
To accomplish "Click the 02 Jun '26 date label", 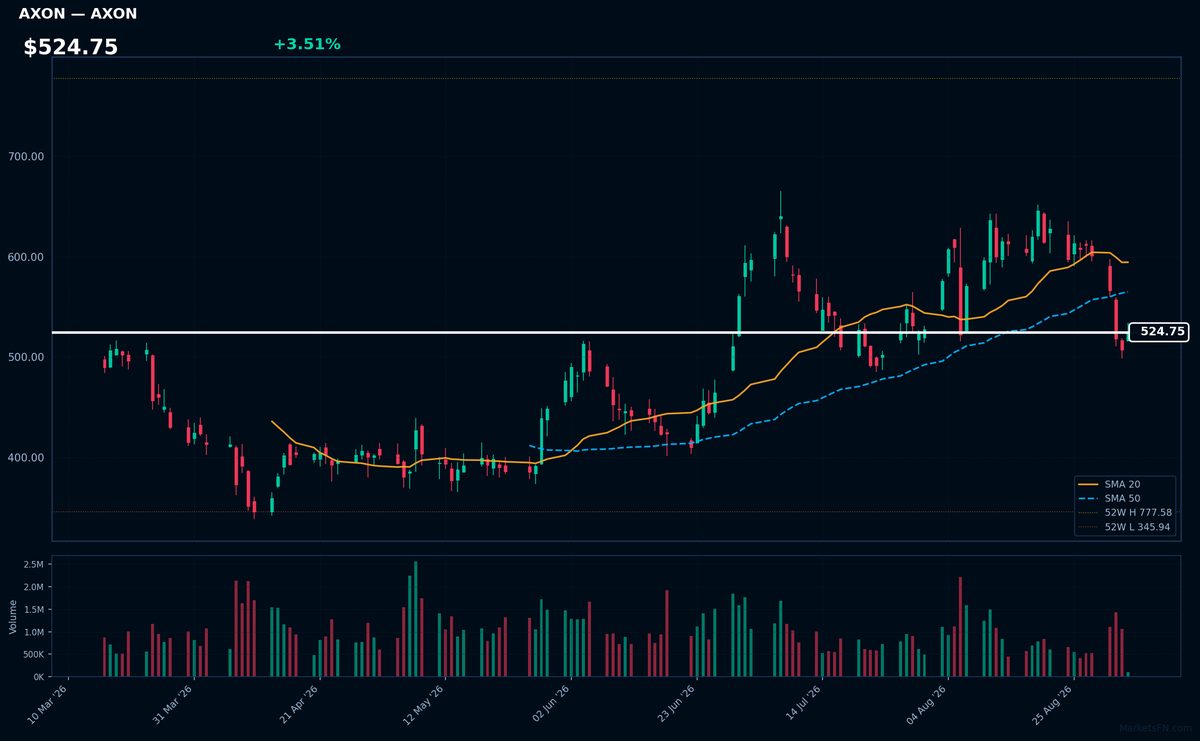I will tap(549, 705).
